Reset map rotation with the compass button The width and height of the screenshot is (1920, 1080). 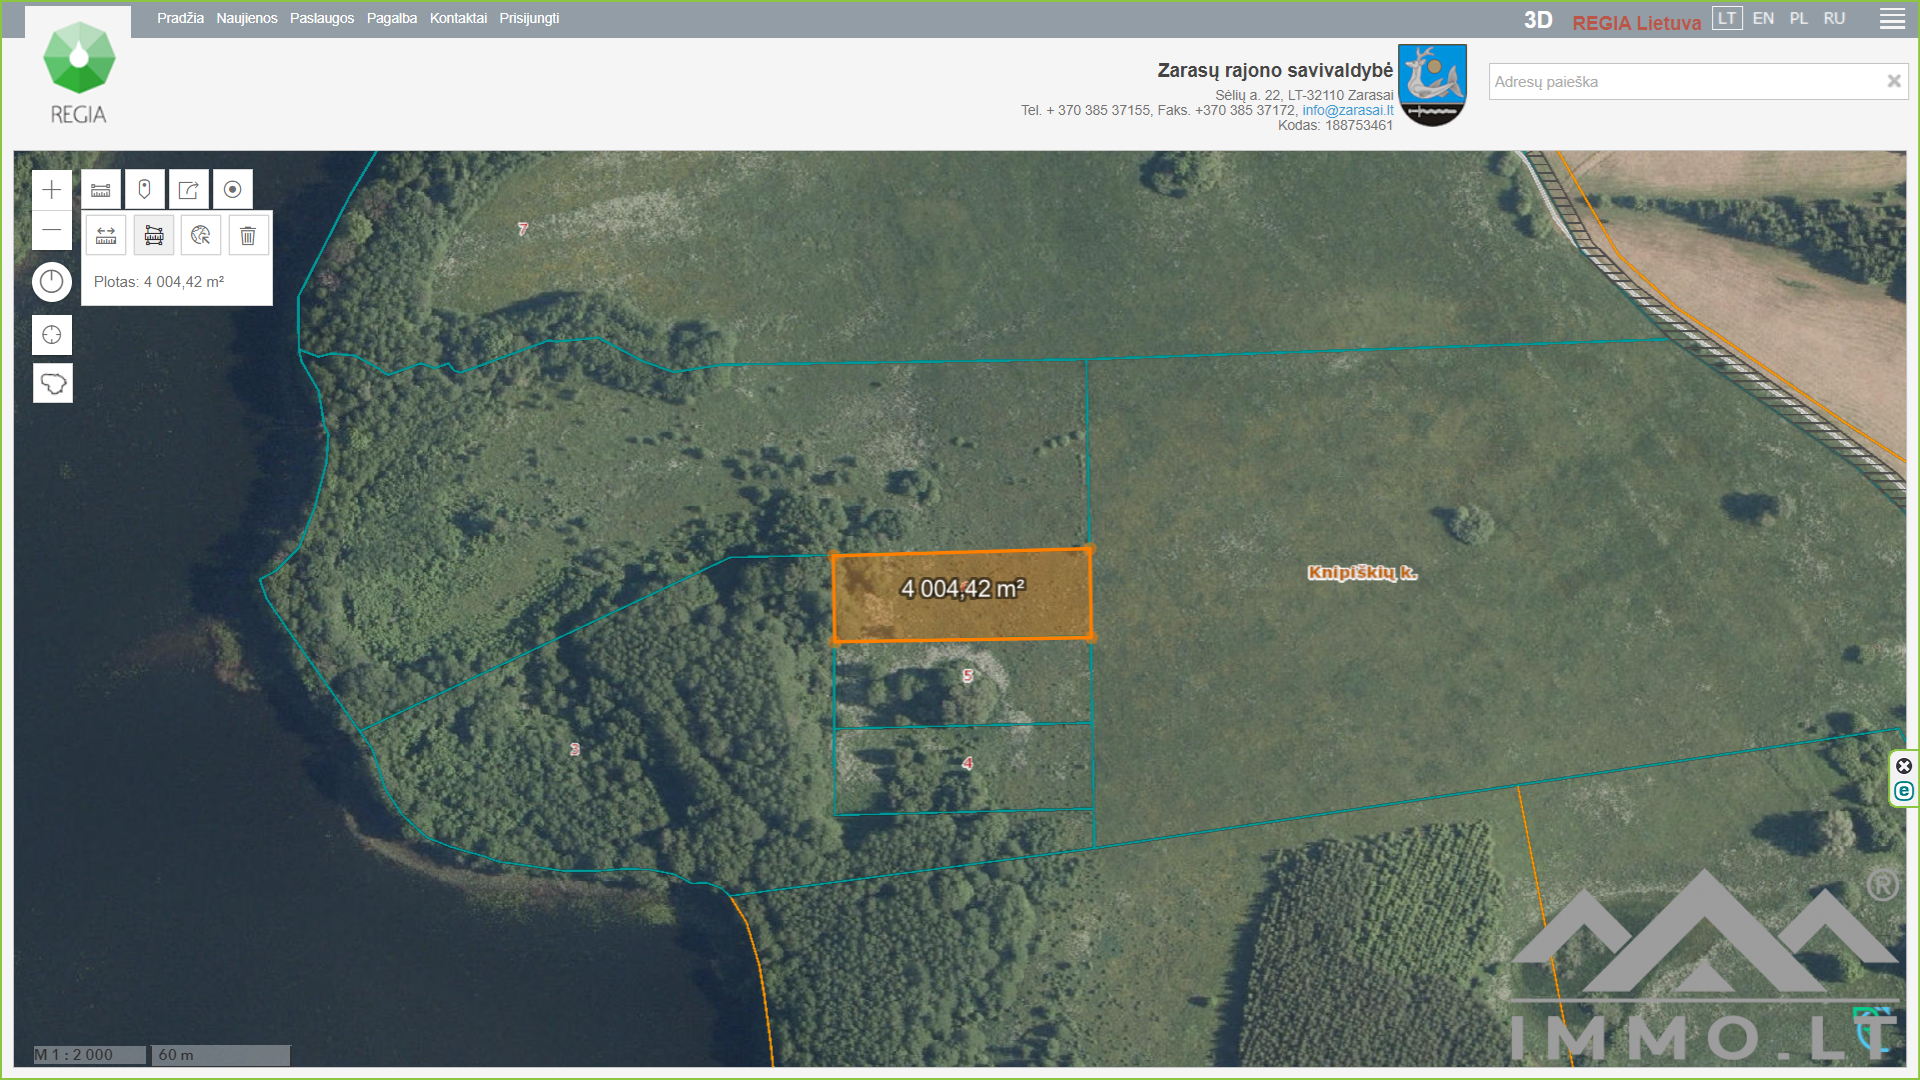coord(52,282)
